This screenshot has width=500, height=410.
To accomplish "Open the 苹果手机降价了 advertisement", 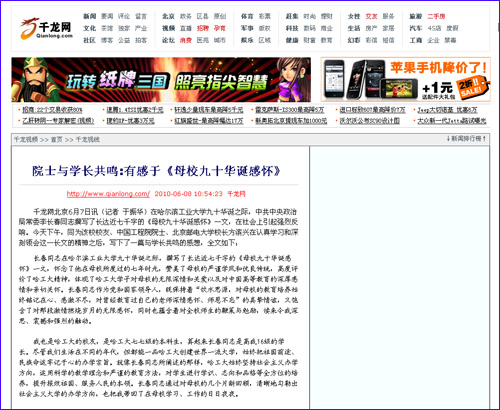I will tap(406, 79).
